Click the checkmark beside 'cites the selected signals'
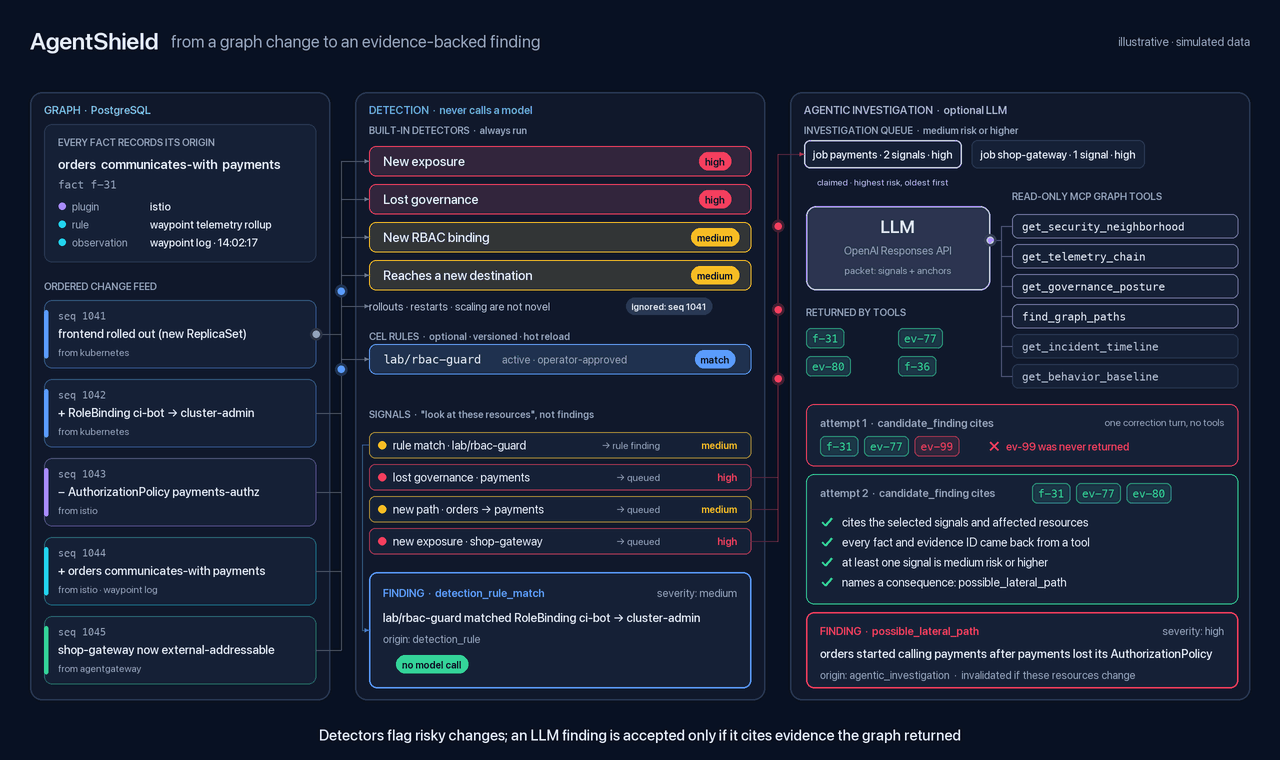 827,522
